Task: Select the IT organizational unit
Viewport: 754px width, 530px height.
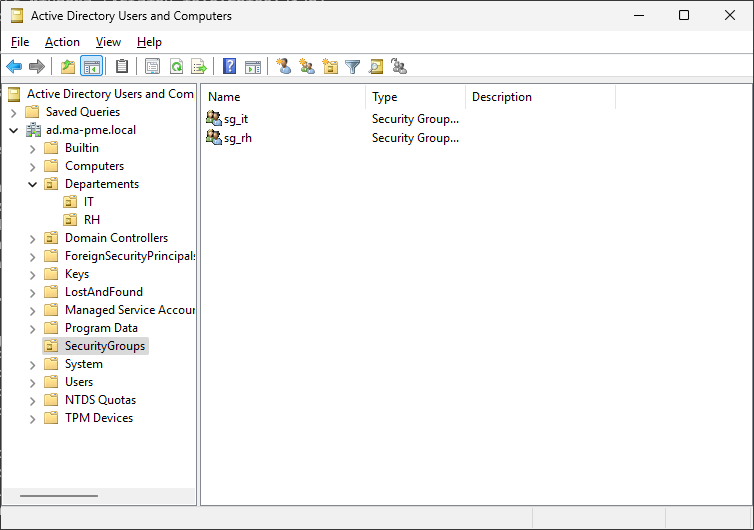Action: click(x=88, y=202)
